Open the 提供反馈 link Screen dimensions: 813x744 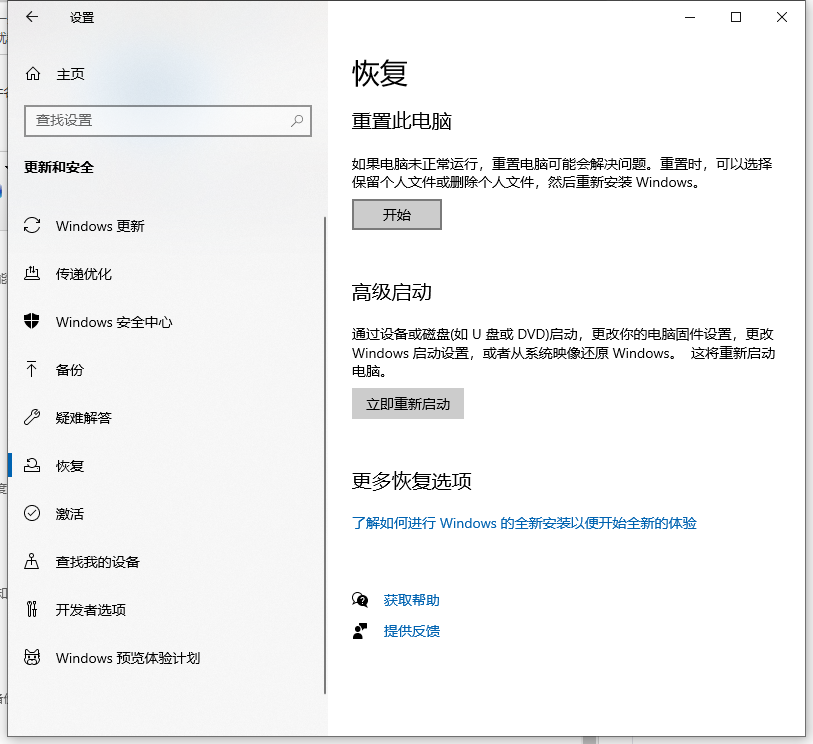pyautogui.click(x=411, y=631)
